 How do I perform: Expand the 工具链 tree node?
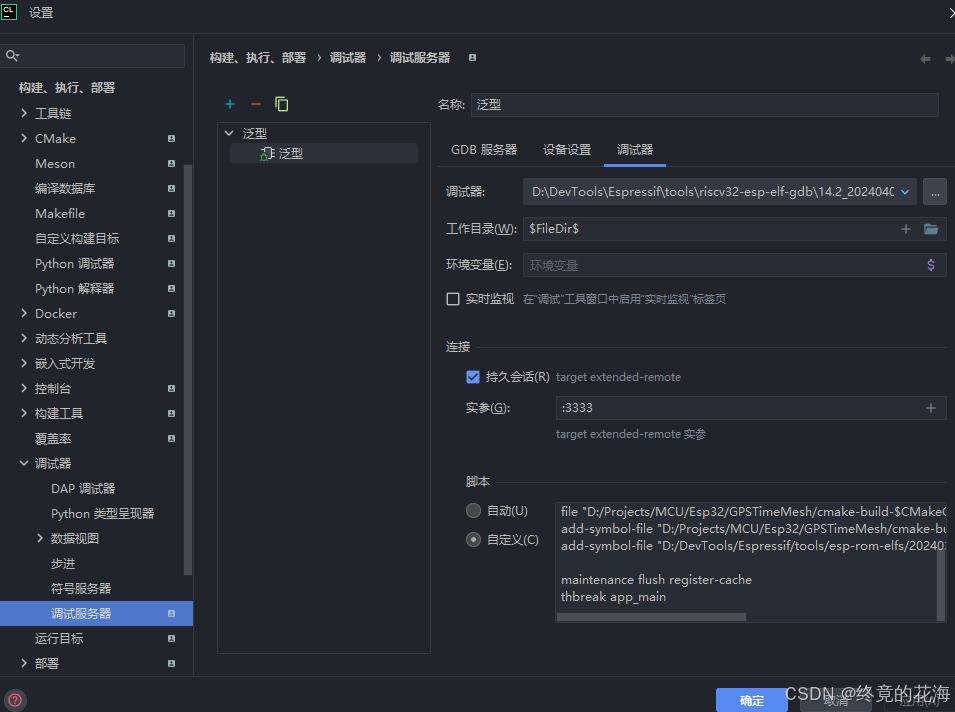[x=24, y=113]
